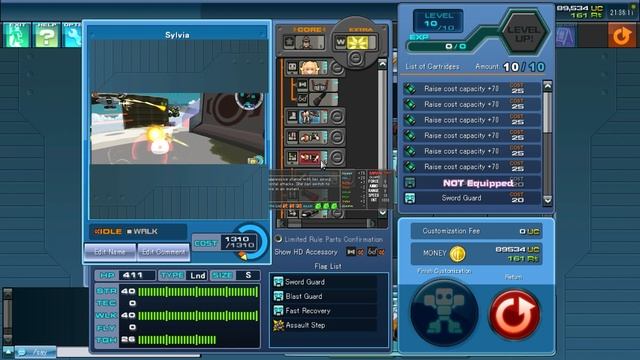Image resolution: width=640 pixels, height=360 pixels.
Task: Remove the EXTRA slot part with minus
Action: pos(356,58)
